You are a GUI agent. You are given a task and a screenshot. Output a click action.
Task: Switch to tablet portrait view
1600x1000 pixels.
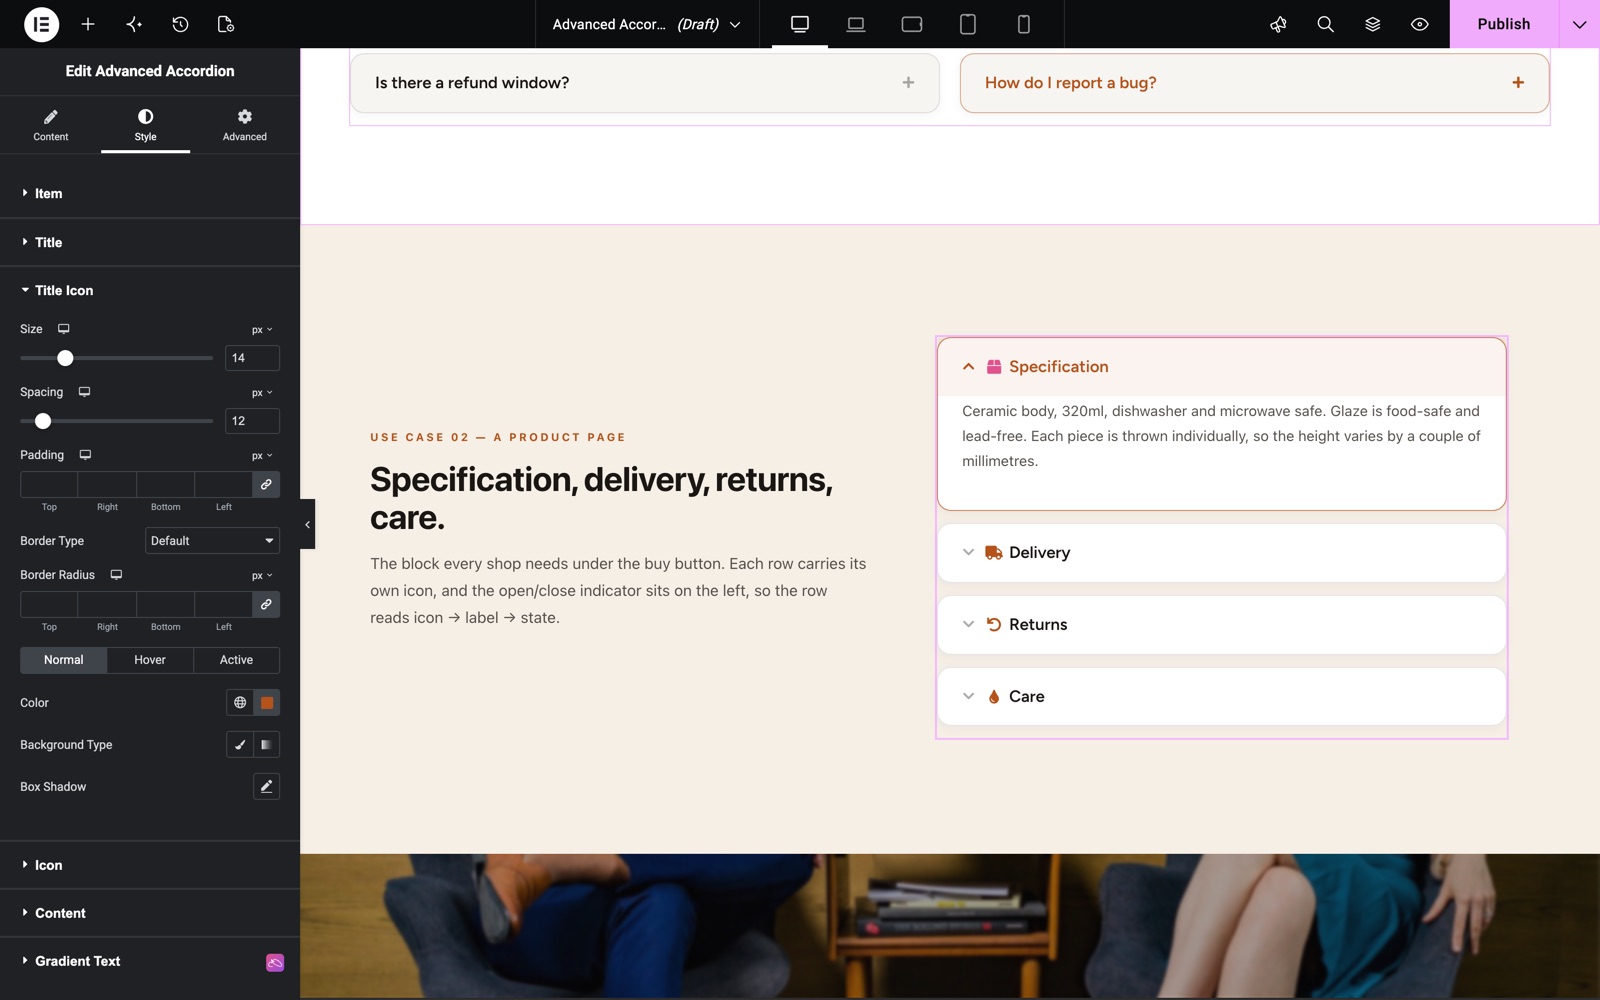(968, 24)
